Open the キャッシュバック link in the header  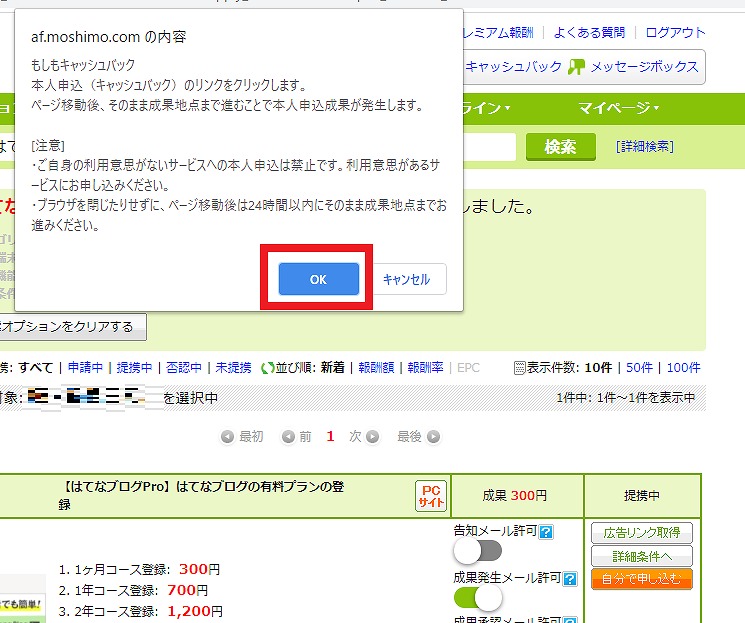[513, 67]
